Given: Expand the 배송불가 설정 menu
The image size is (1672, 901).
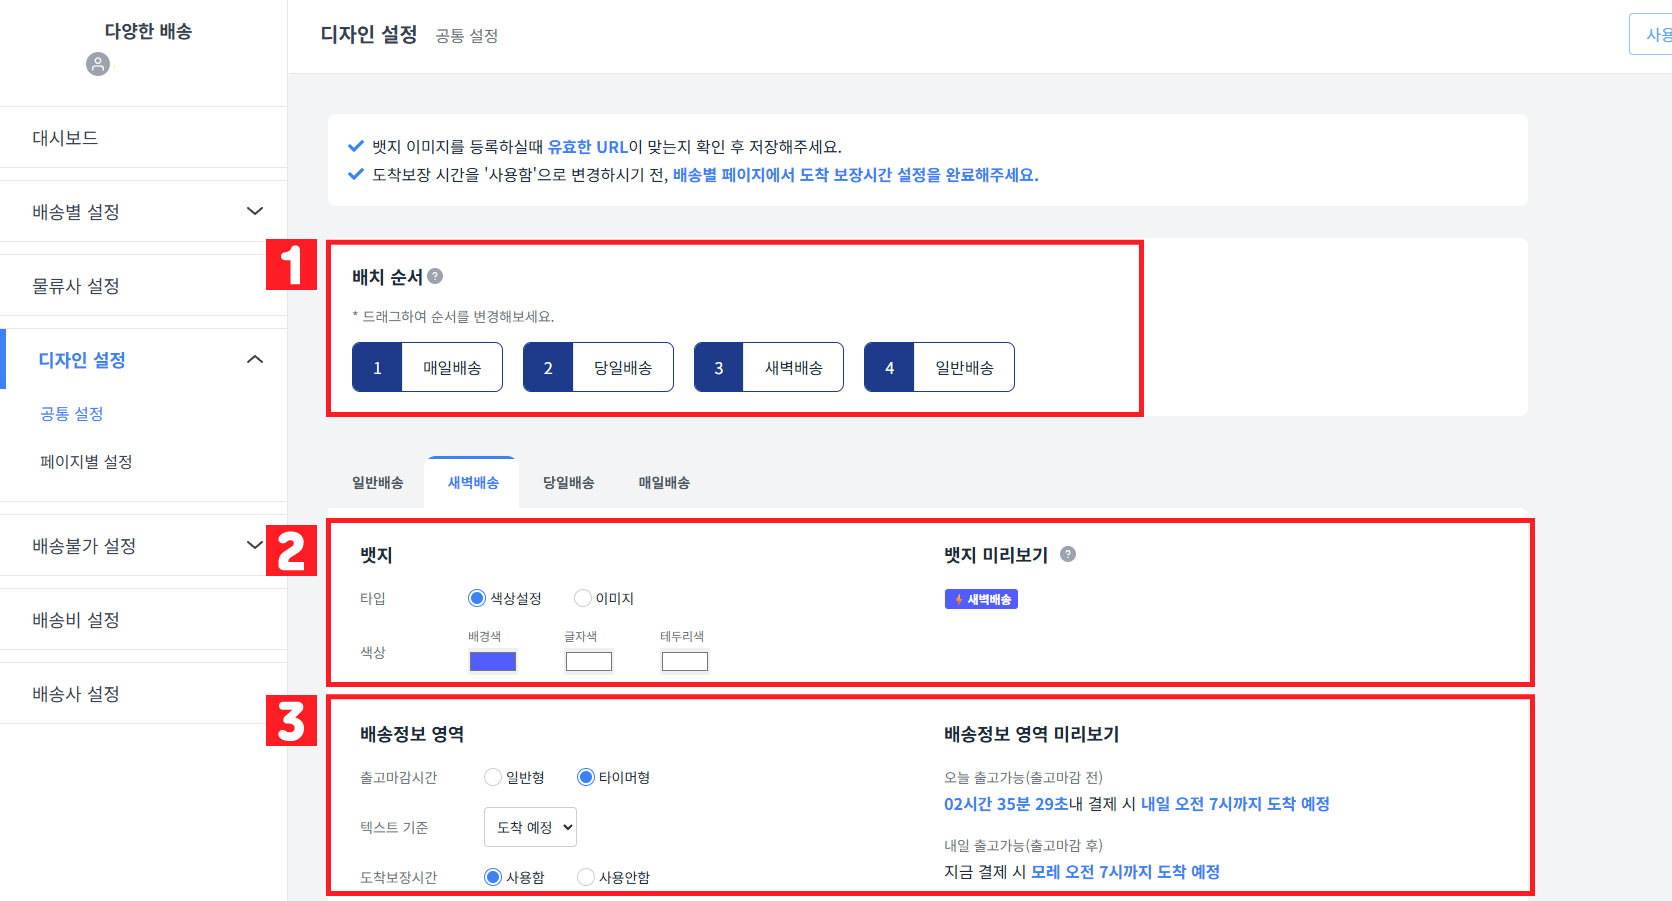Looking at the screenshot, I should click(256, 544).
